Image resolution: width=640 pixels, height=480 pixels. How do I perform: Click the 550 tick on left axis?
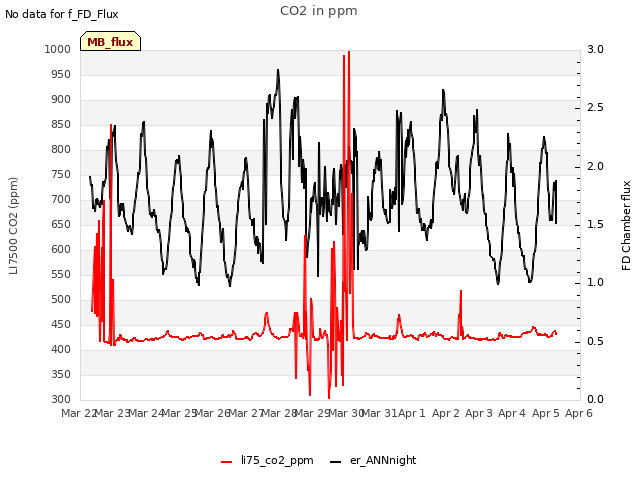point(61,275)
